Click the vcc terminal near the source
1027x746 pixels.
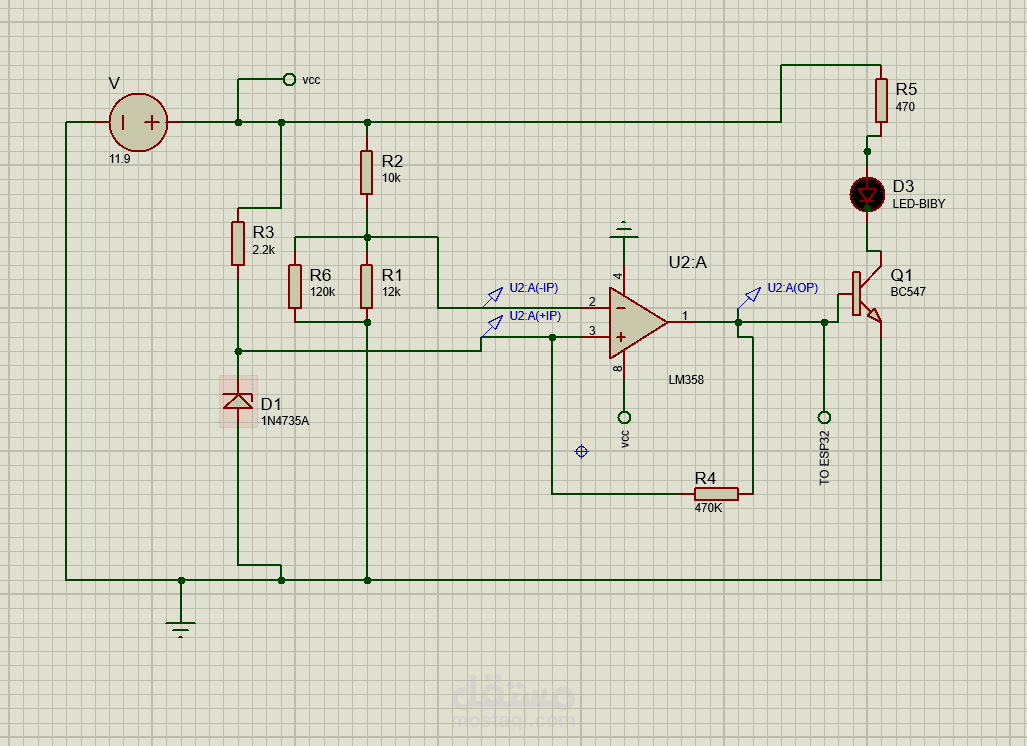point(289,79)
